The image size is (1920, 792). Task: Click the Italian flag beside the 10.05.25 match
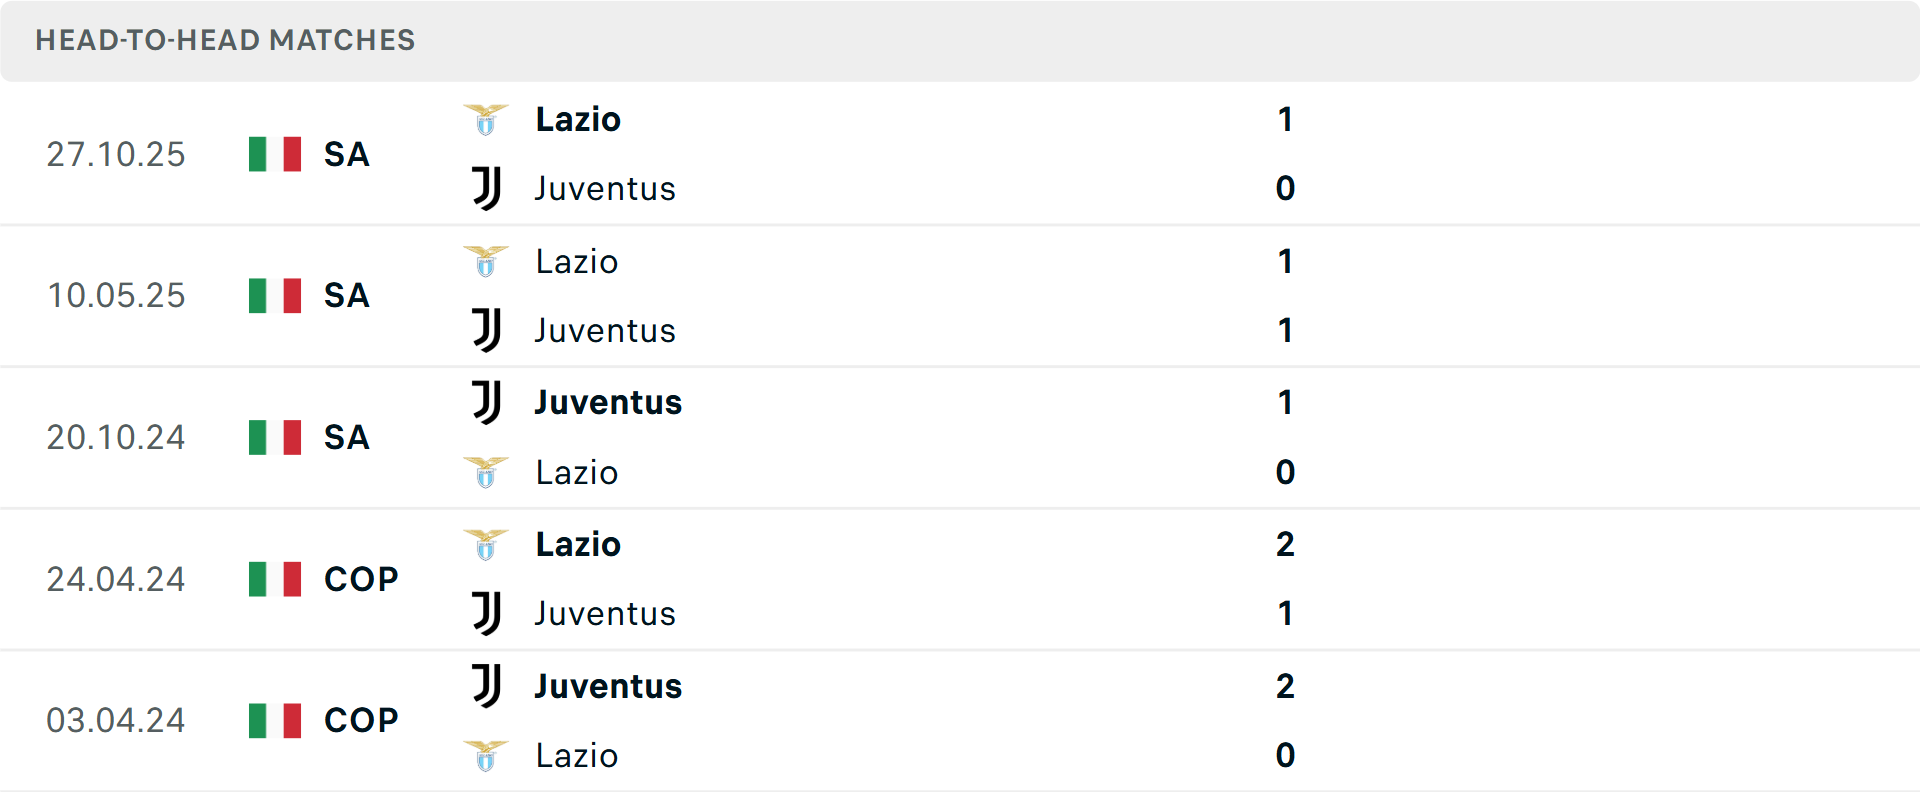pyautogui.click(x=274, y=295)
